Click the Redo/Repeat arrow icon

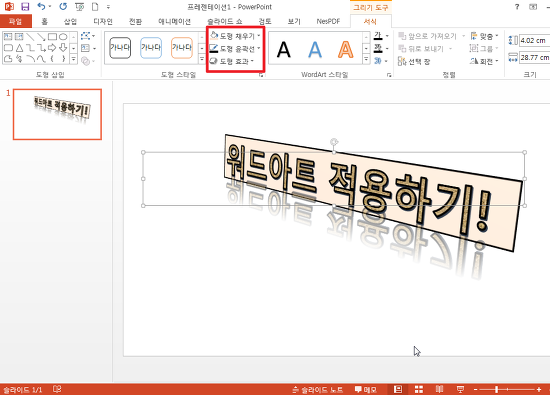click(63, 6)
